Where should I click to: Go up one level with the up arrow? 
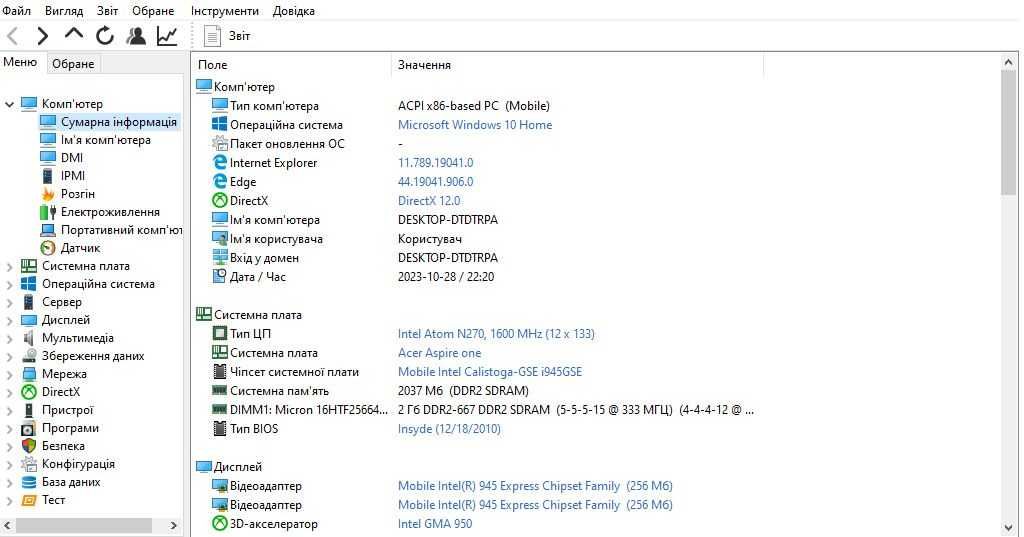point(74,33)
